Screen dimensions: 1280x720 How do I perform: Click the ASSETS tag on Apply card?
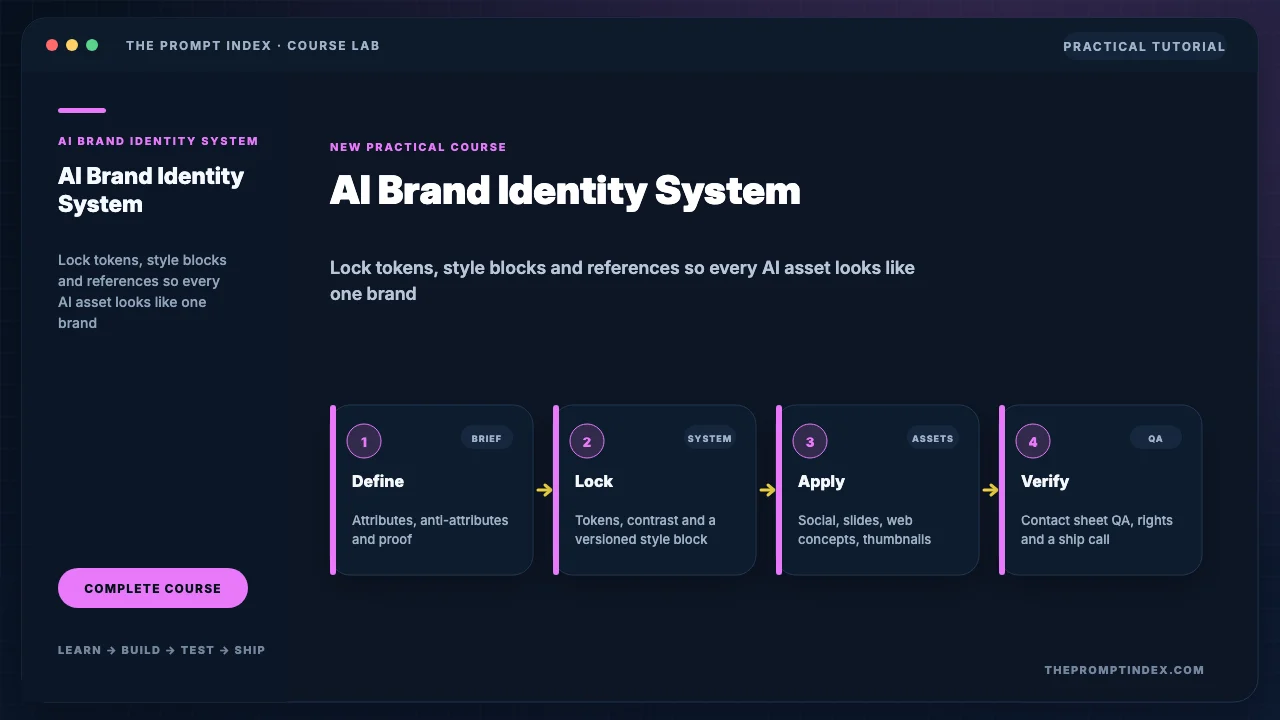click(933, 438)
